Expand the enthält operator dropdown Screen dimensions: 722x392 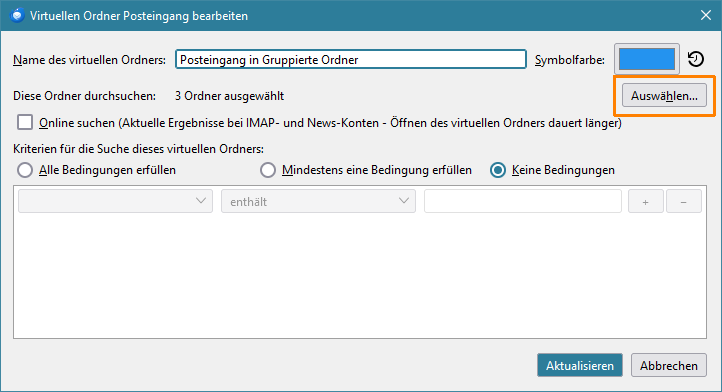(x=318, y=201)
